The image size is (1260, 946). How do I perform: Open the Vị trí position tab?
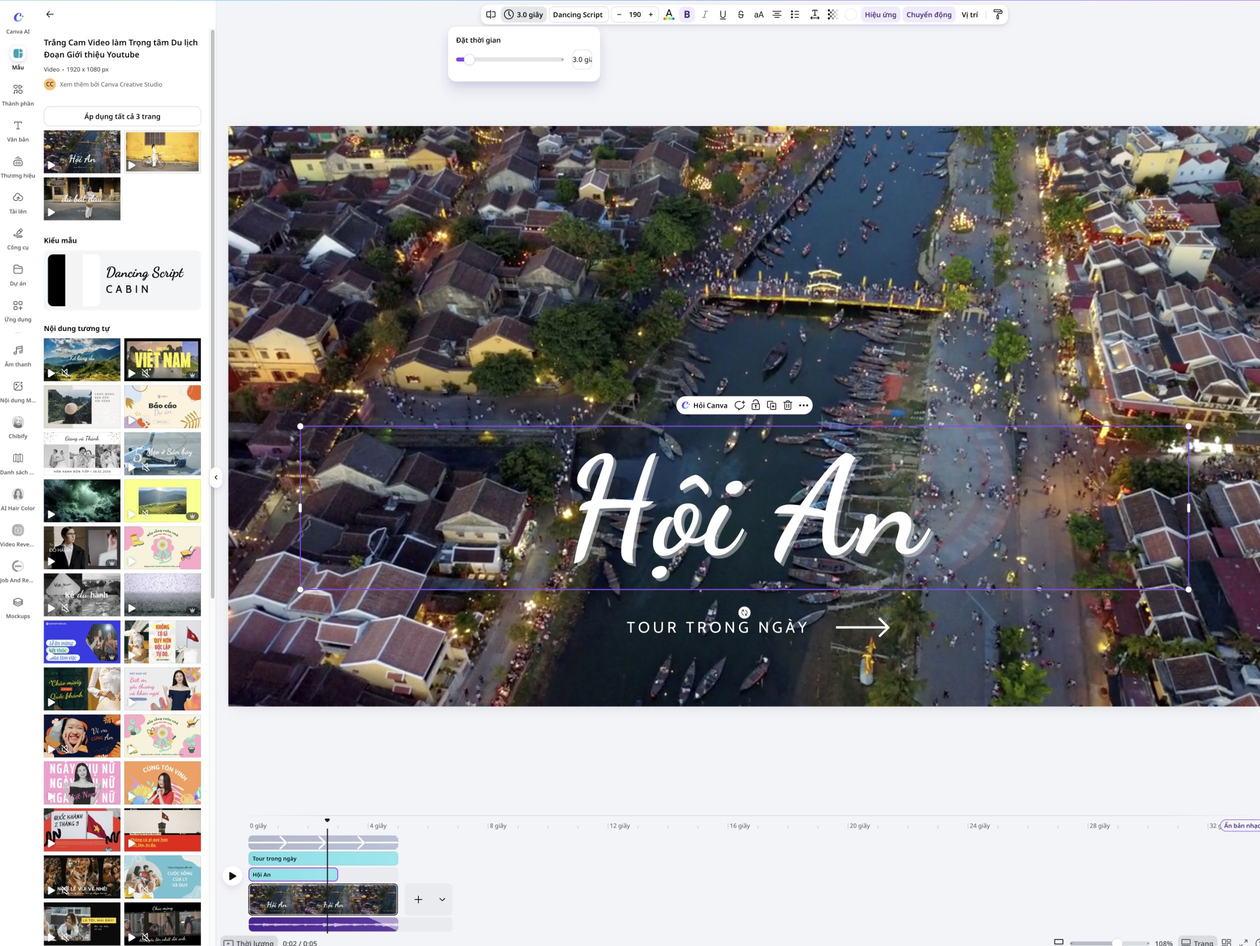970,15
